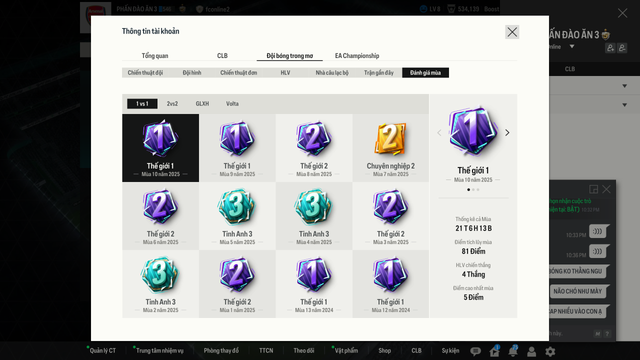Select the GLXH mode filter

(202, 104)
